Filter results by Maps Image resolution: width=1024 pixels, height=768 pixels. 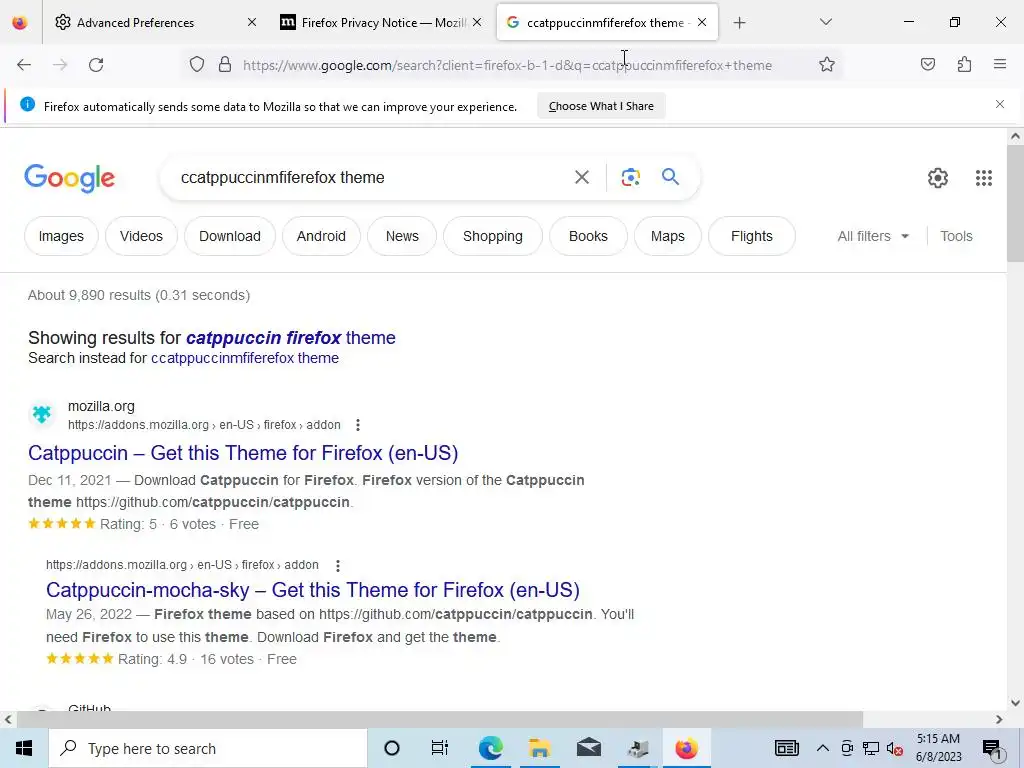[x=668, y=236]
